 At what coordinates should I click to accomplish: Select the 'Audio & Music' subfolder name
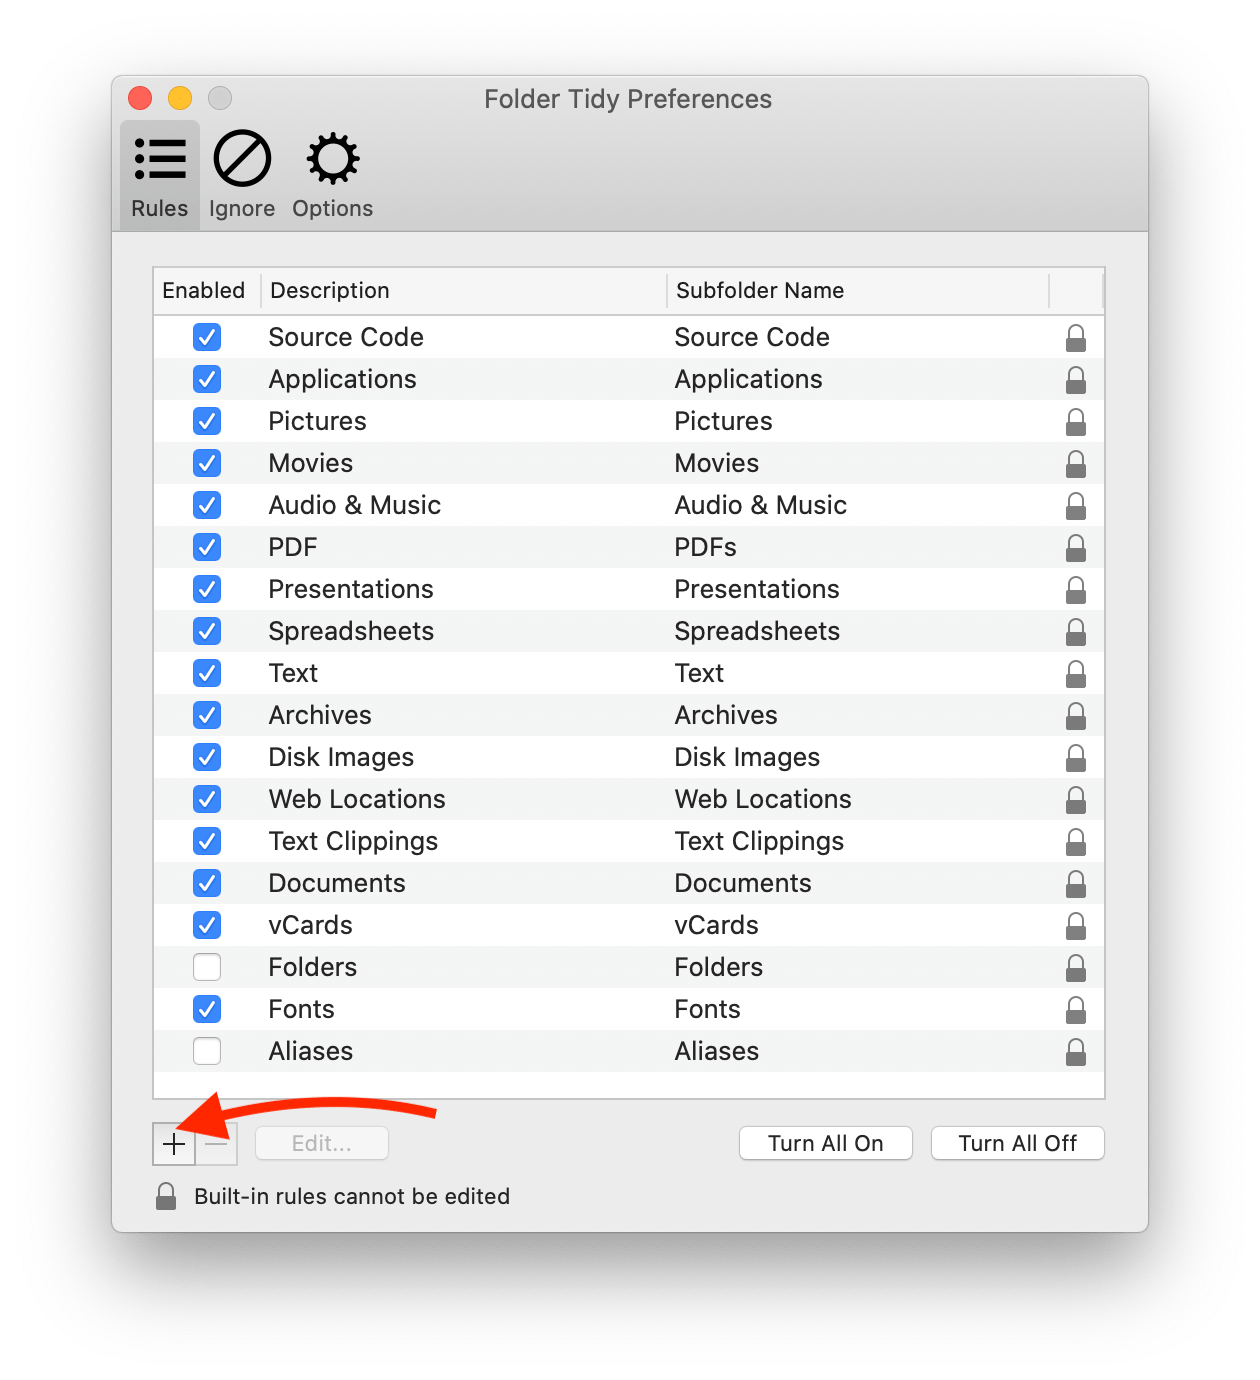[x=761, y=505]
